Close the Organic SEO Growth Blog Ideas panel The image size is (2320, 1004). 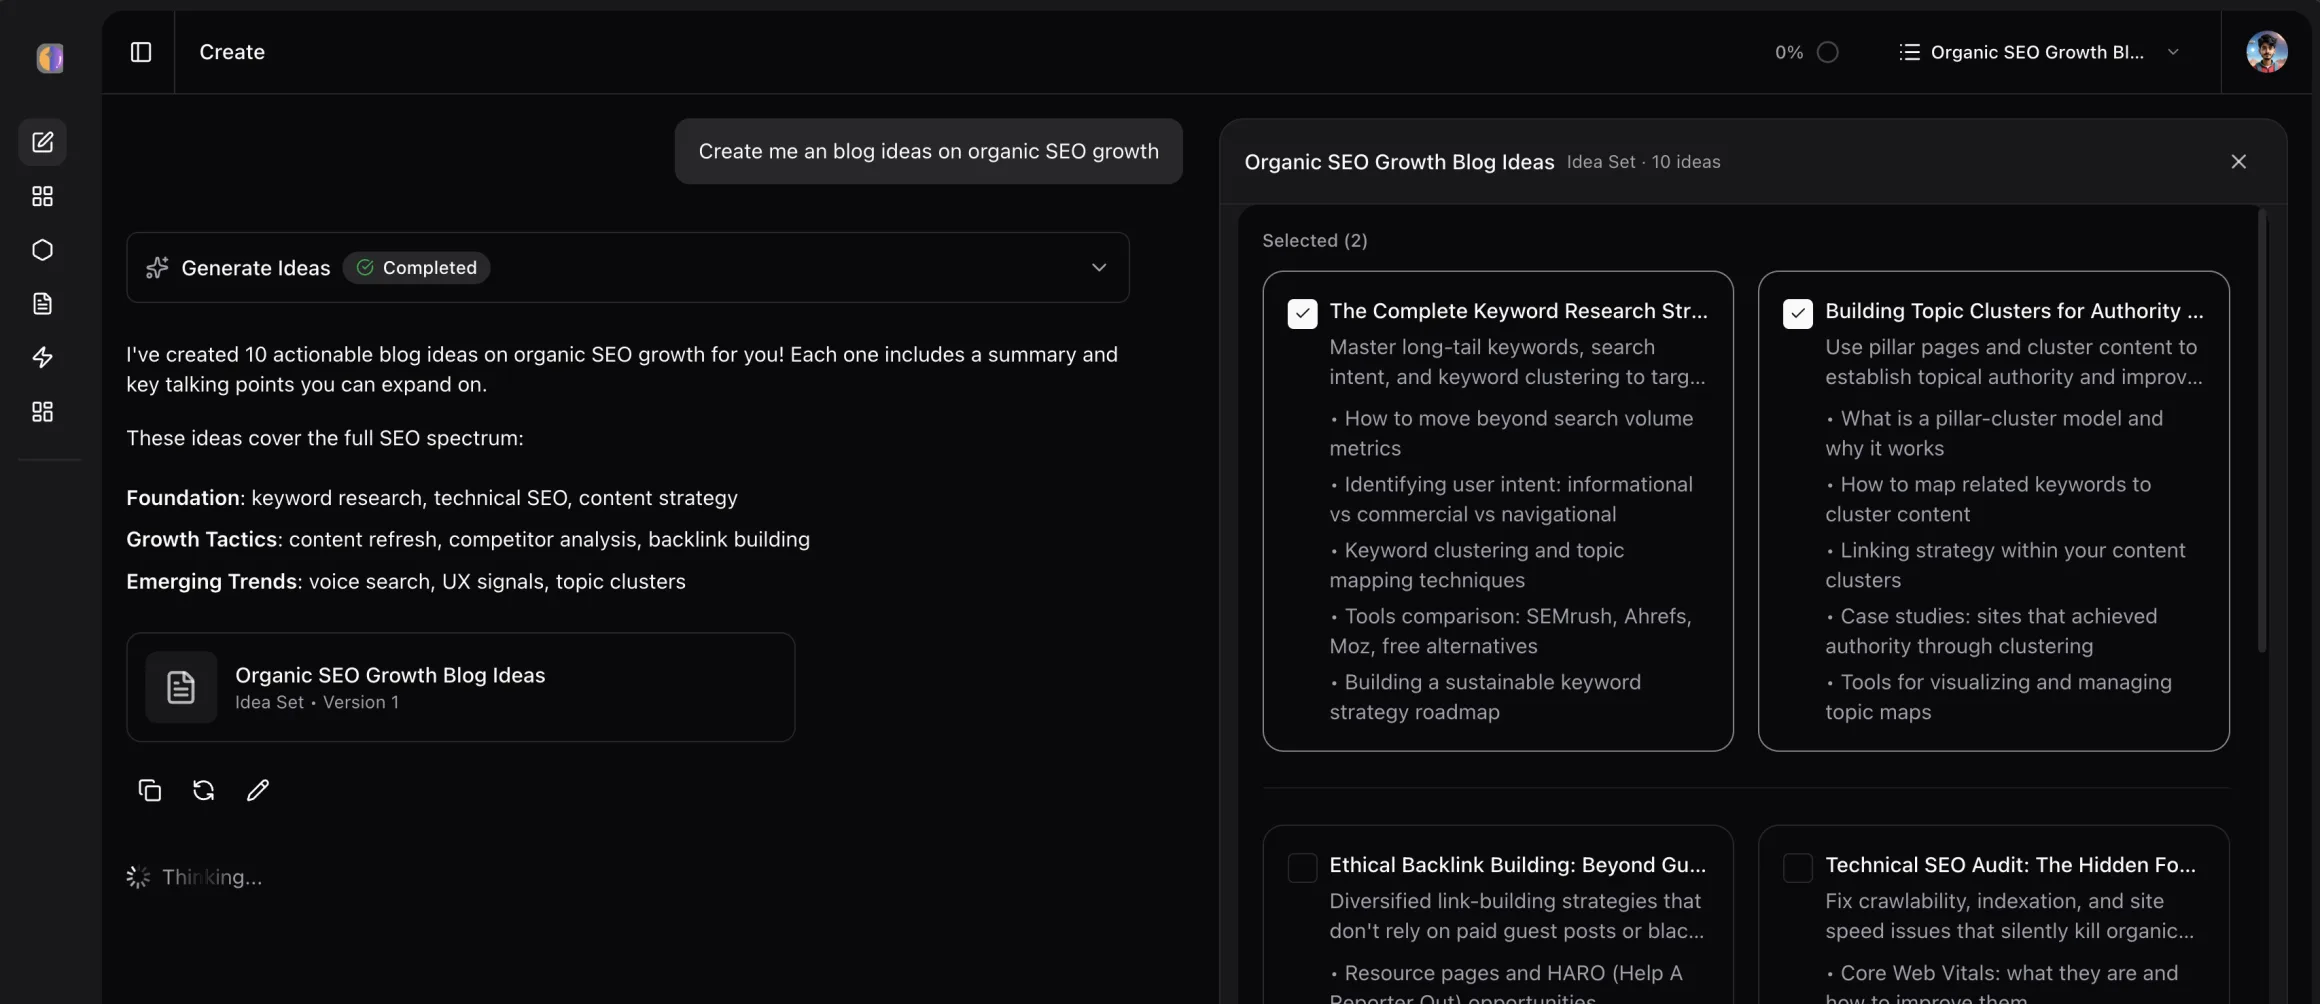[2238, 162]
